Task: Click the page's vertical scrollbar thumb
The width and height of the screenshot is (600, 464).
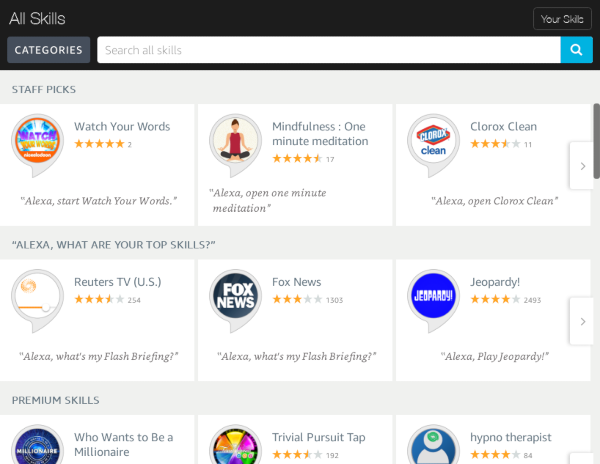Action: [597, 141]
